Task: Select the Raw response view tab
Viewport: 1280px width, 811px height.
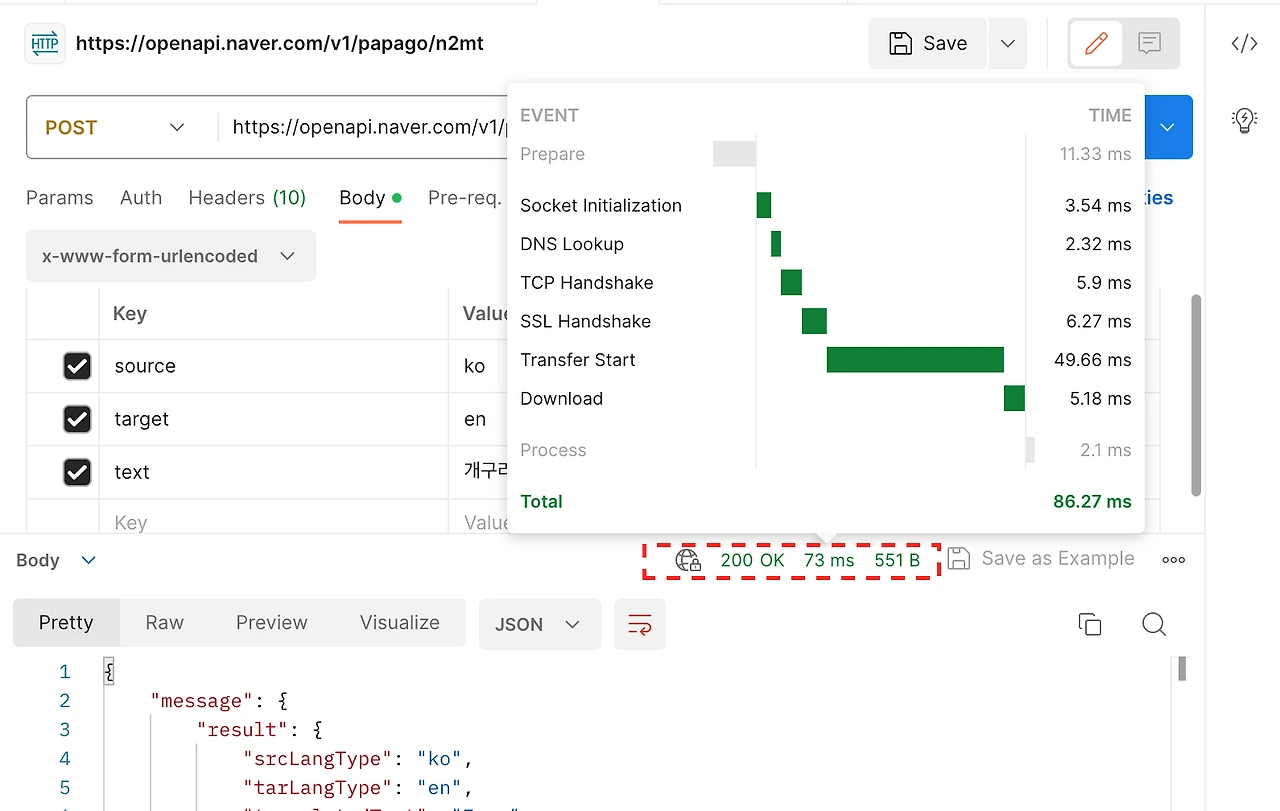Action: (165, 623)
